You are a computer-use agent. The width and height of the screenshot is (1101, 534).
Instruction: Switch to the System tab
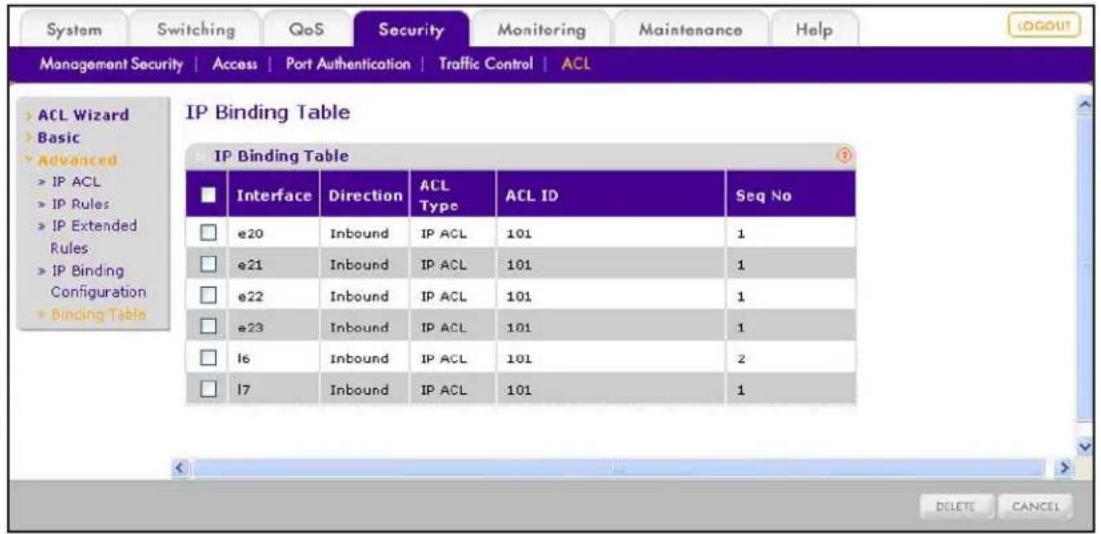[x=74, y=30]
